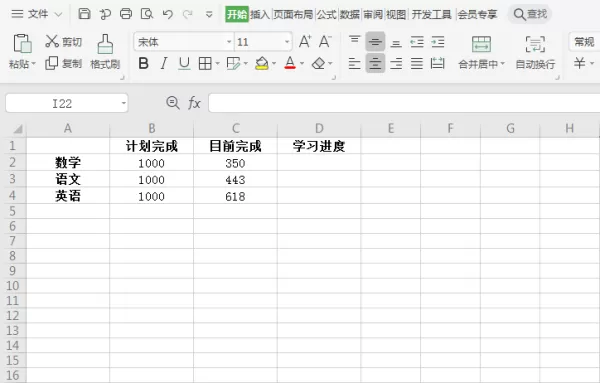Image resolution: width=600 pixels, height=383 pixels.
Task: Go to the 数据 tab
Action: [x=349, y=15]
